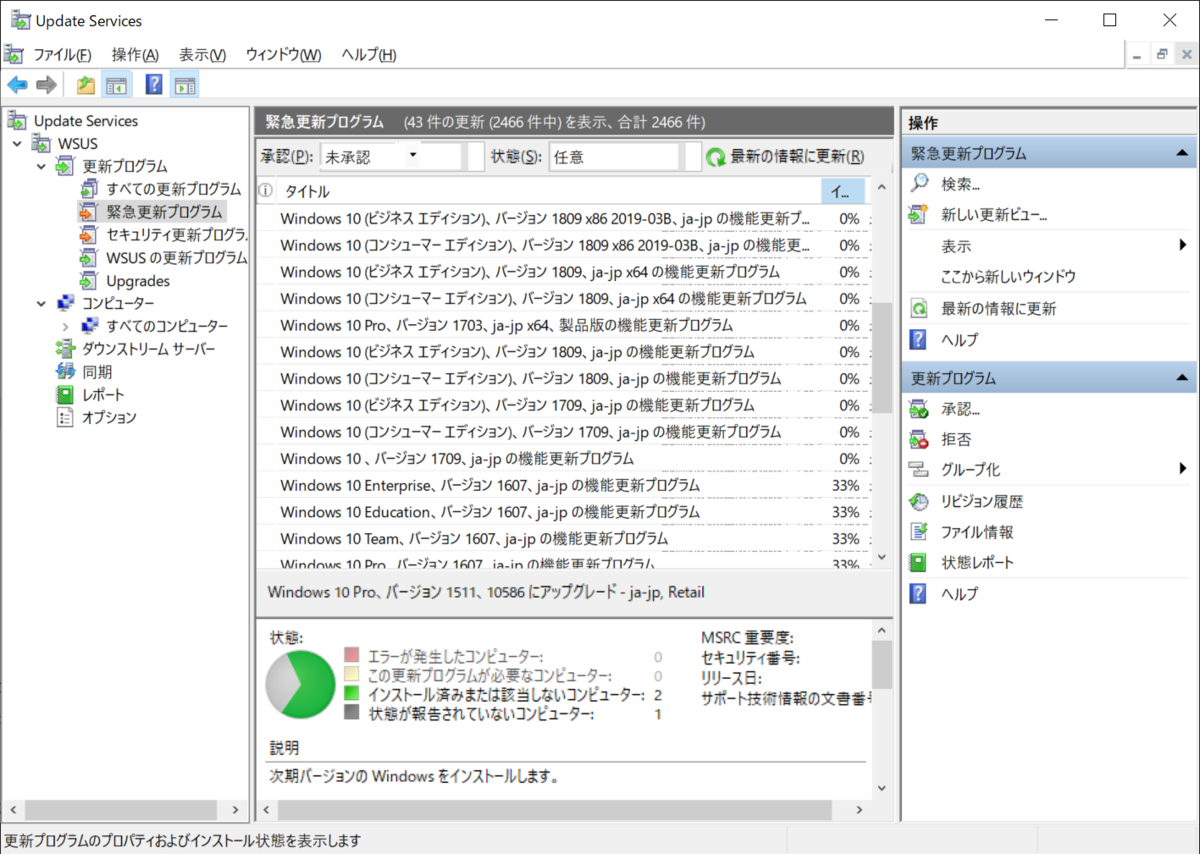Click the Forward arrow toolbar icon

tap(46, 85)
